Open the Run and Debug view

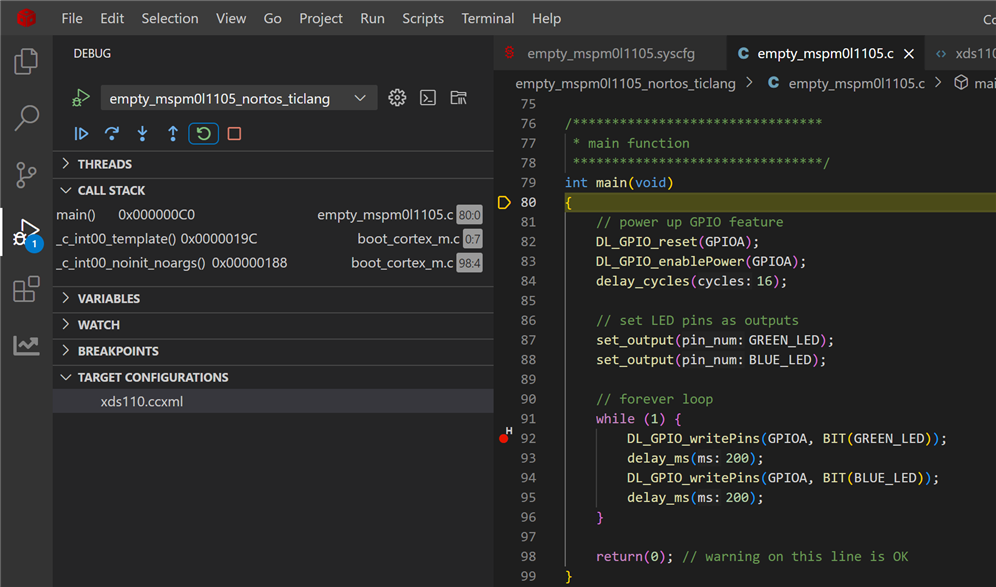(26, 233)
